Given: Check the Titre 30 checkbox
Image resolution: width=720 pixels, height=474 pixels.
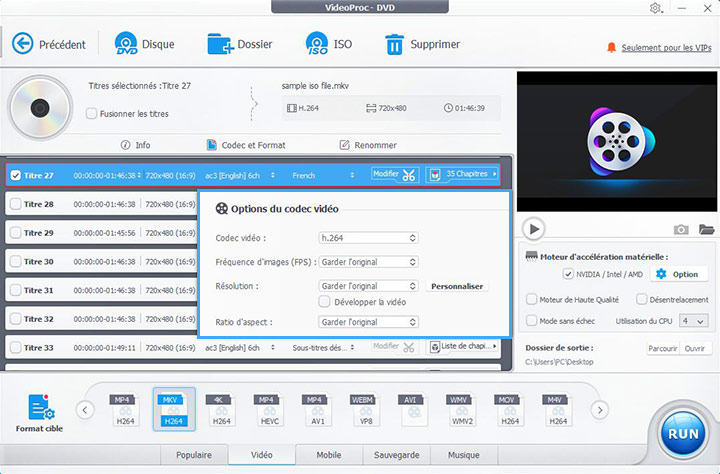Looking at the screenshot, I should (16, 261).
